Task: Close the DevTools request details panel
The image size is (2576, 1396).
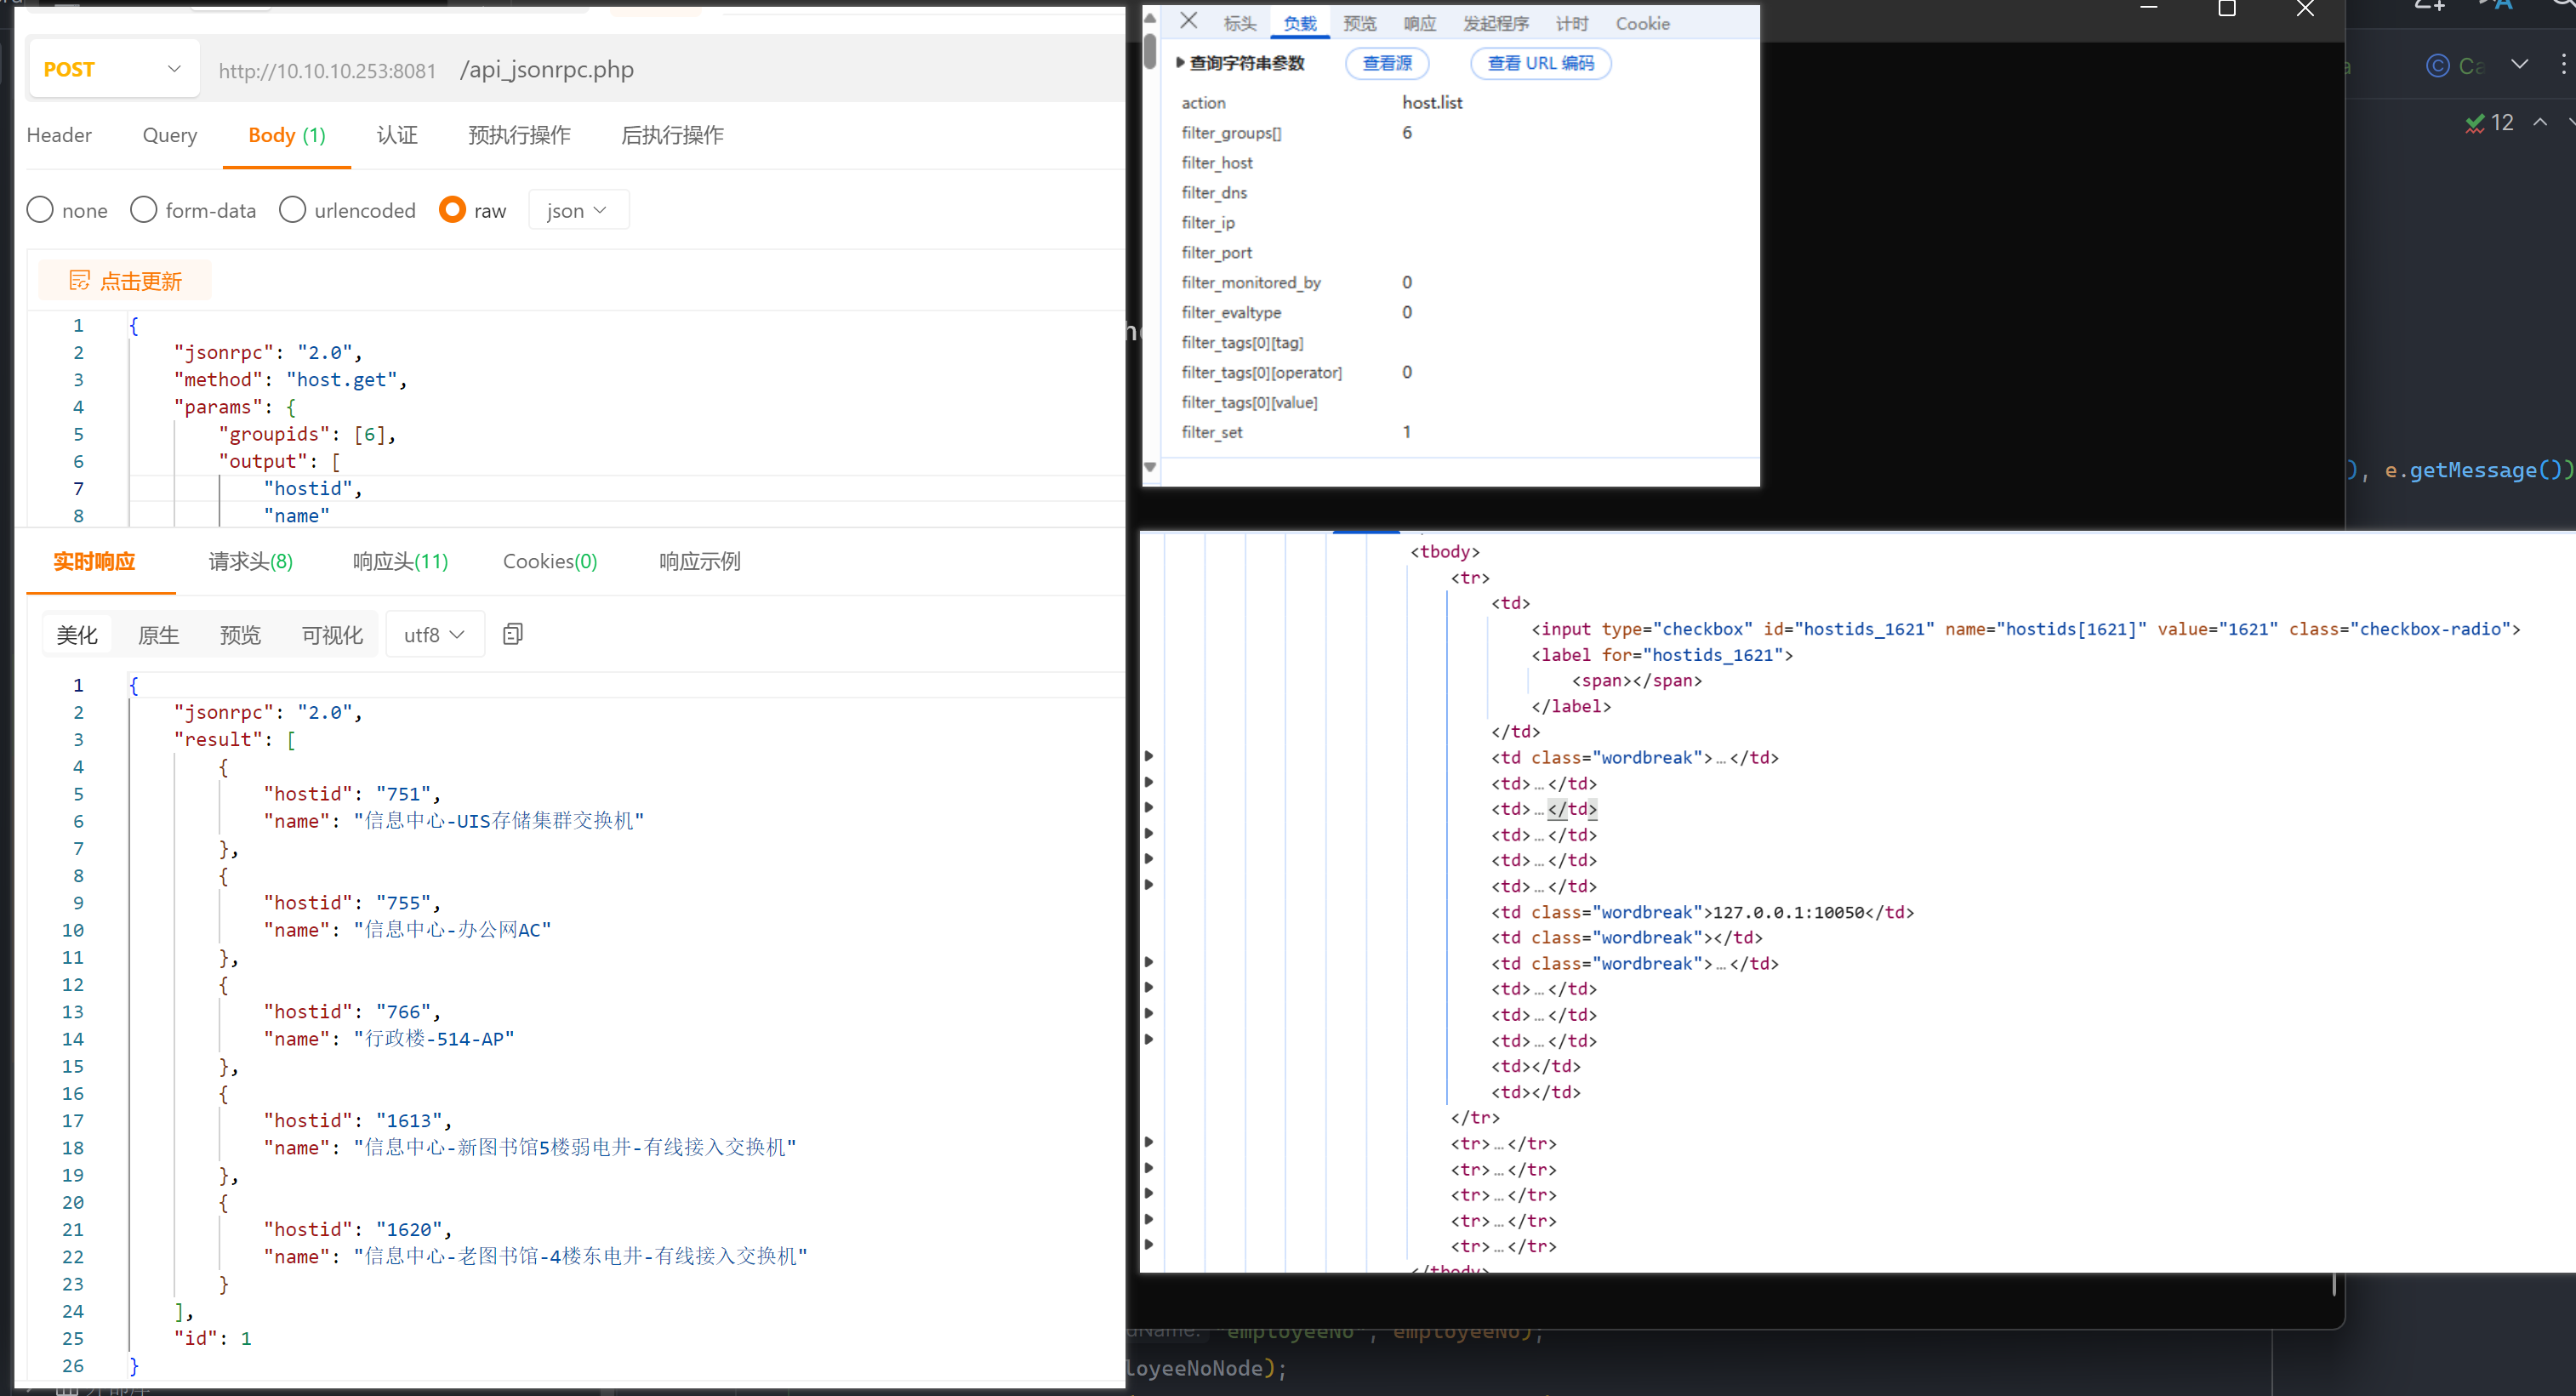Action: coord(1188,21)
